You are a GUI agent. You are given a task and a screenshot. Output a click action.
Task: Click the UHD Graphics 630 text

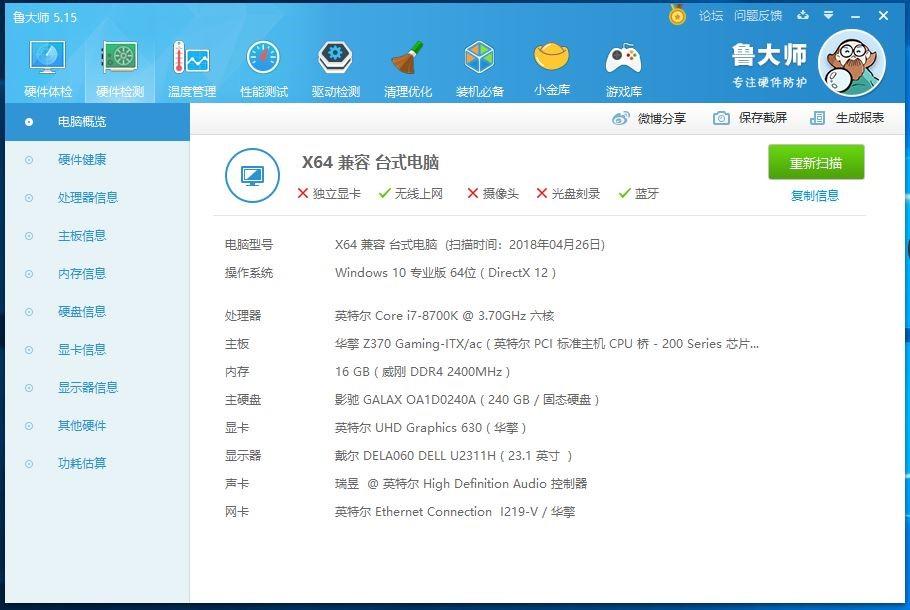tap(430, 428)
